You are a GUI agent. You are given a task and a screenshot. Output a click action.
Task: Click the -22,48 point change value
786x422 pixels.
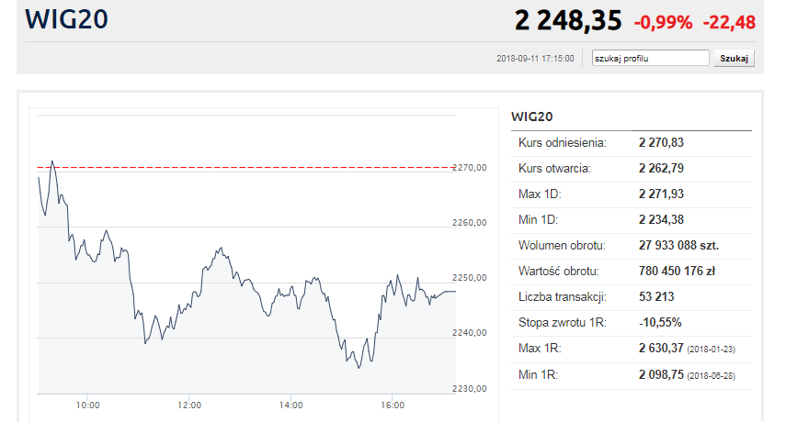click(x=729, y=23)
